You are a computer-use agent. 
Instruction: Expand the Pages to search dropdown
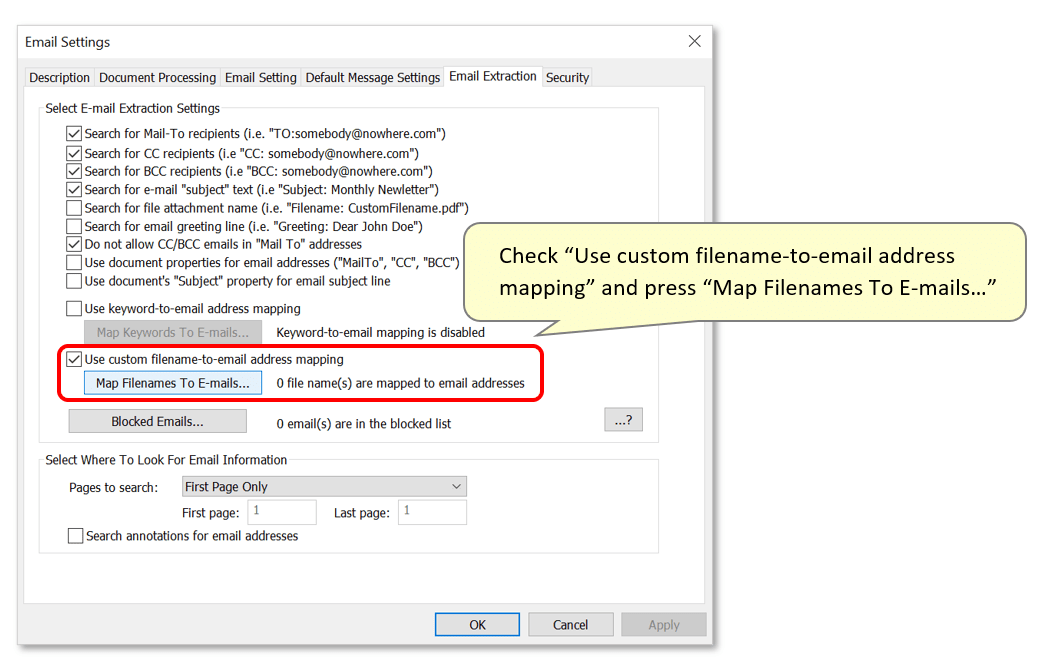324,487
